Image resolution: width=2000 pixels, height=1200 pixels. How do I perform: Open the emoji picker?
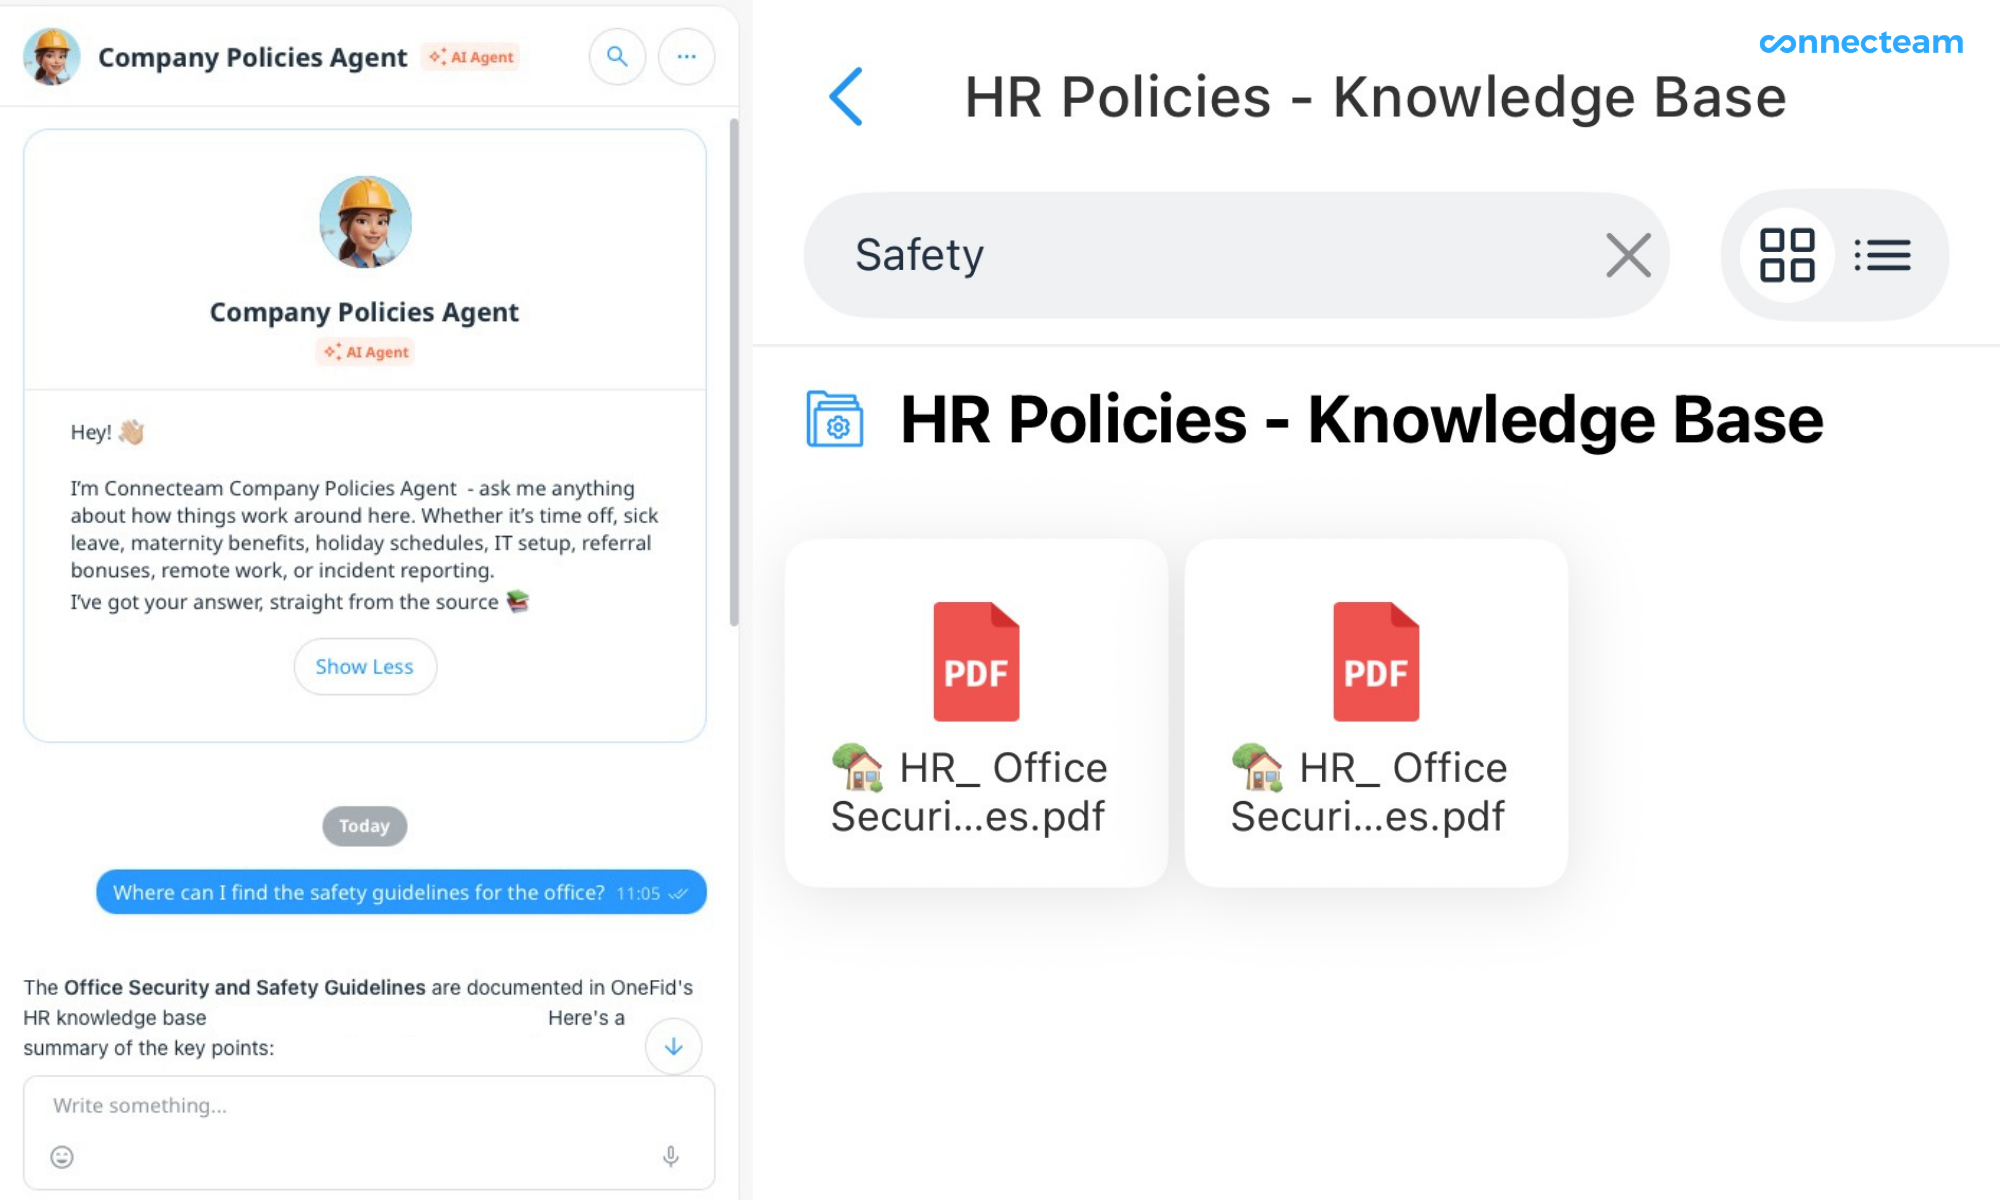click(62, 1157)
